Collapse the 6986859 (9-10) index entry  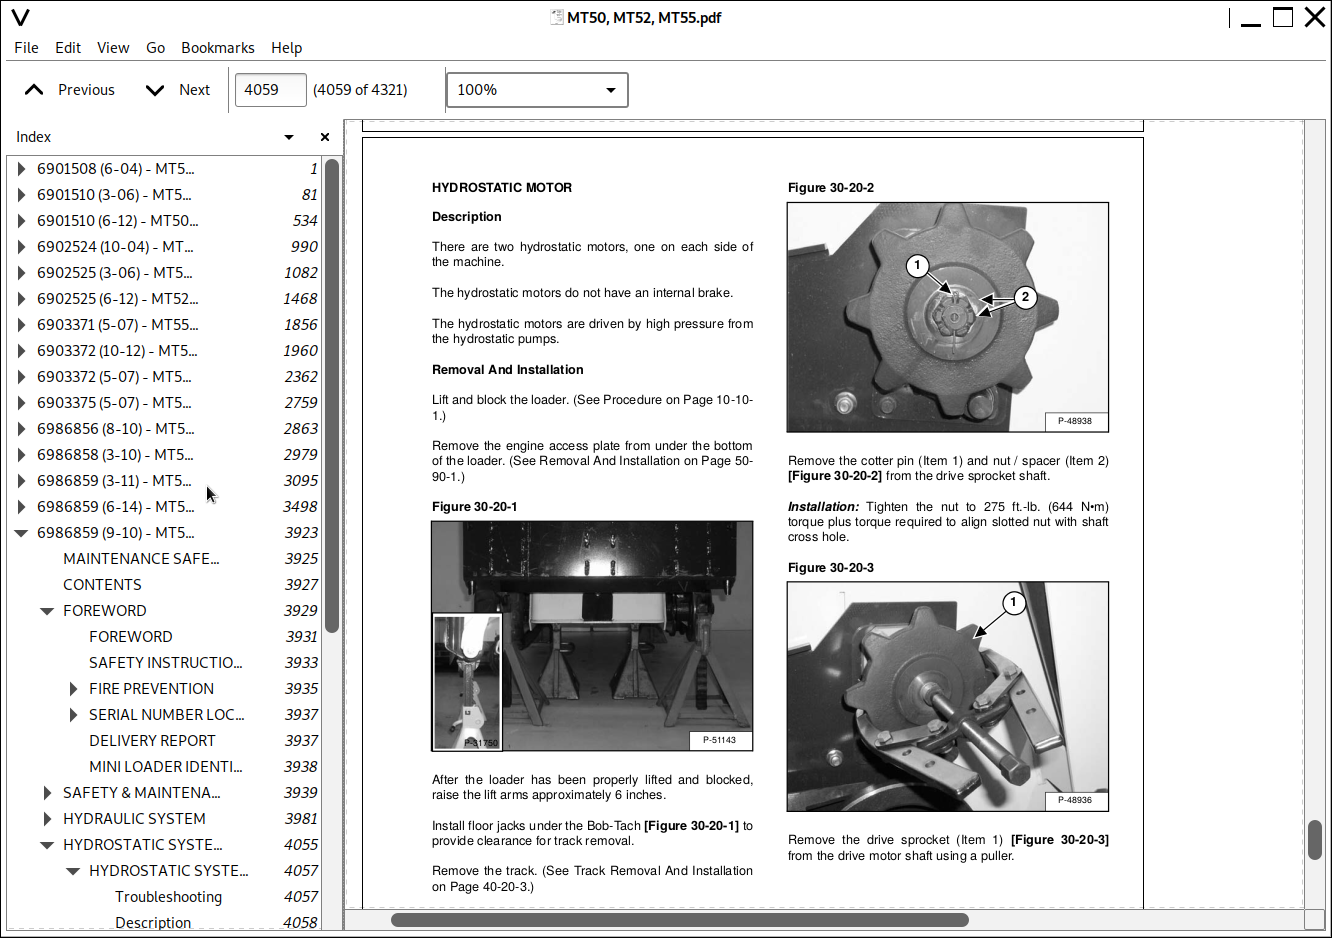tap(21, 533)
